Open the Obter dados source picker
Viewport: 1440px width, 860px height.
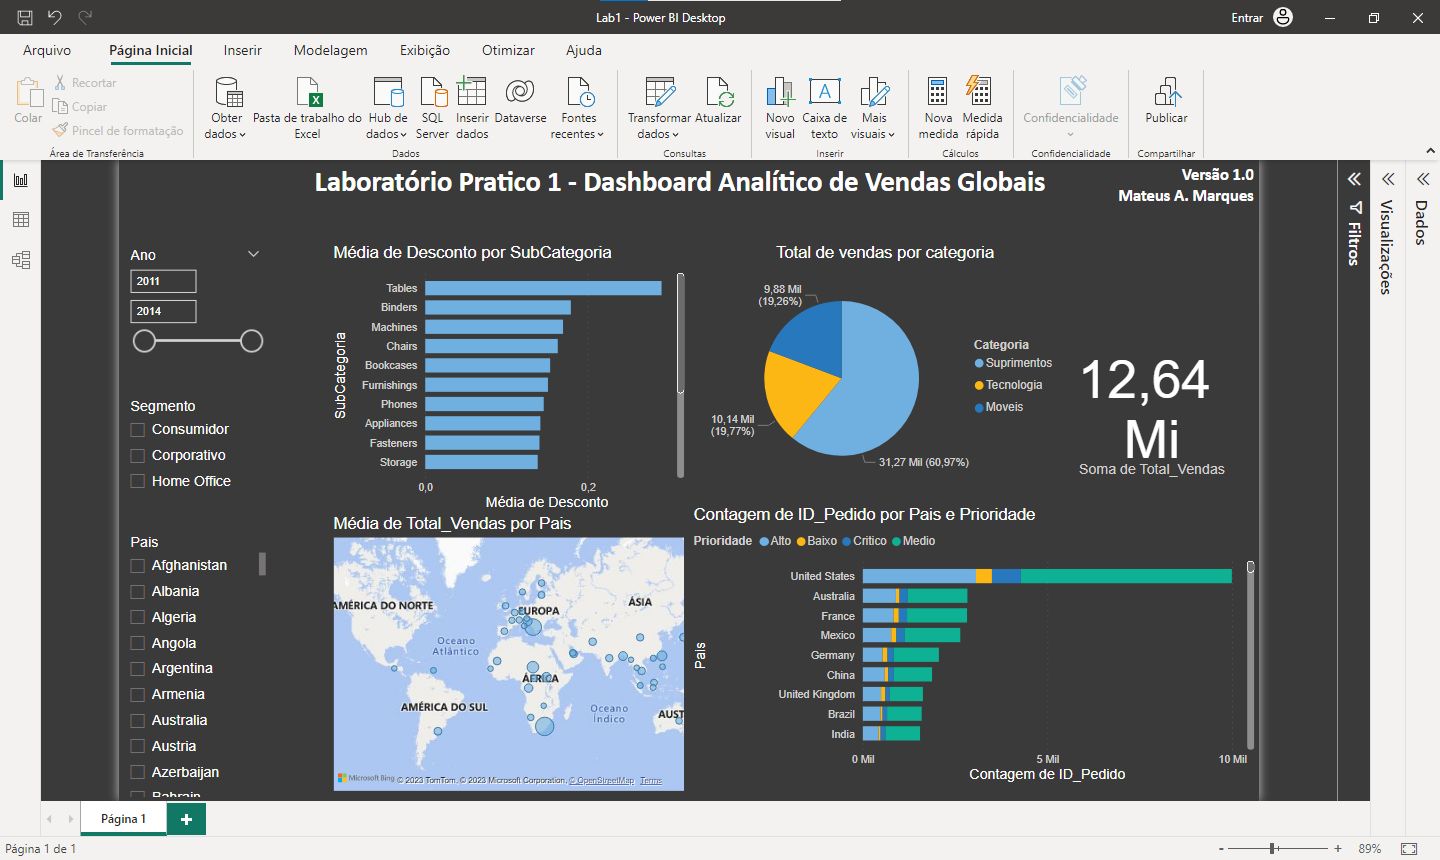point(228,108)
